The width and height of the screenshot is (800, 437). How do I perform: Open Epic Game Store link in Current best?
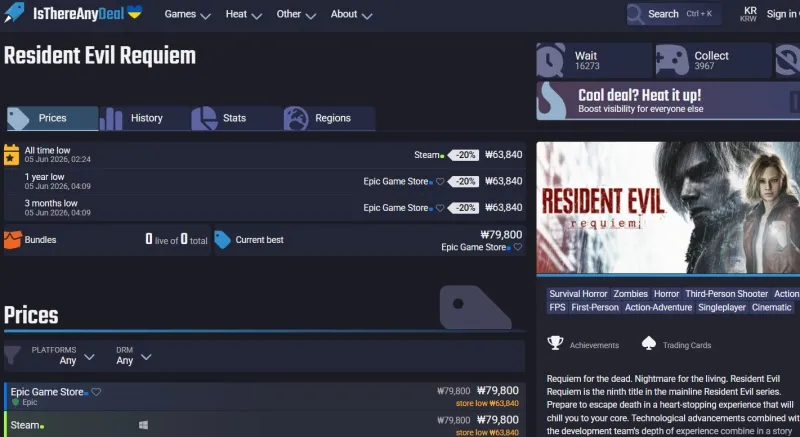473,247
